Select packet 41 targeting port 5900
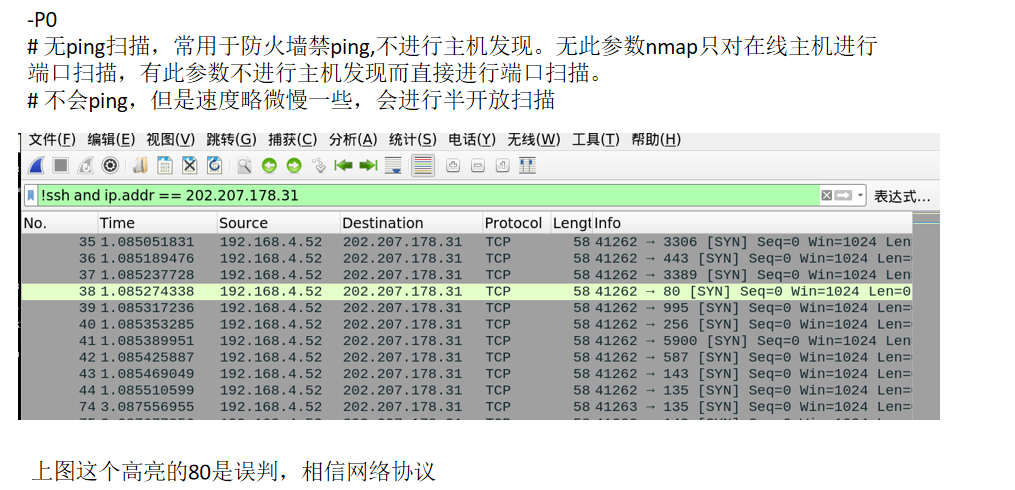Image resolution: width=1015 pixels, height=490 pixels. pos(467,341)
